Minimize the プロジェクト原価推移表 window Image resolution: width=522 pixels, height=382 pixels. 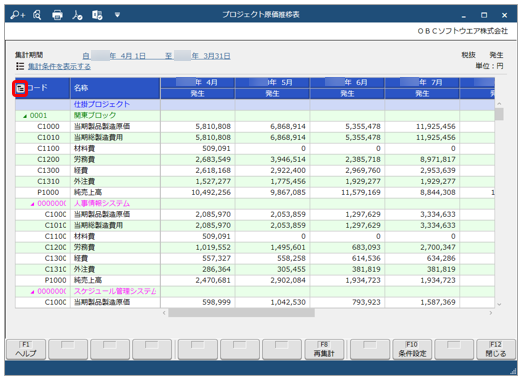463,16
